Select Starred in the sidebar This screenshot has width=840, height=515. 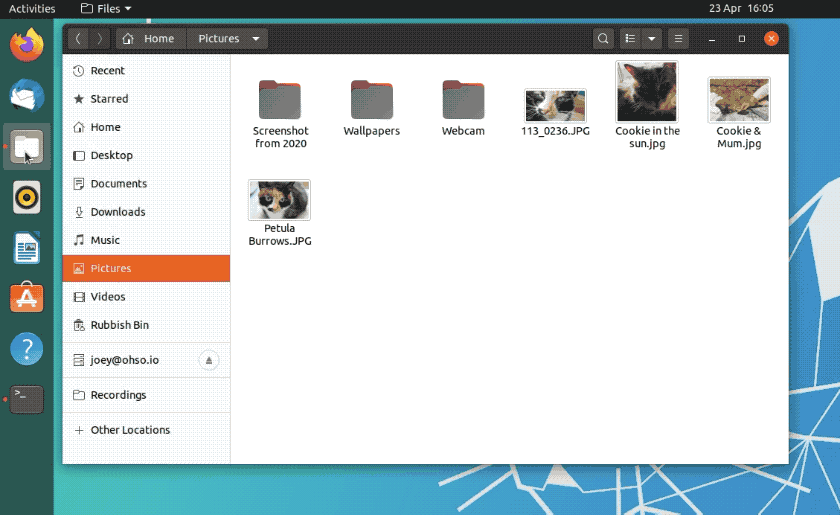click(109, 99)
